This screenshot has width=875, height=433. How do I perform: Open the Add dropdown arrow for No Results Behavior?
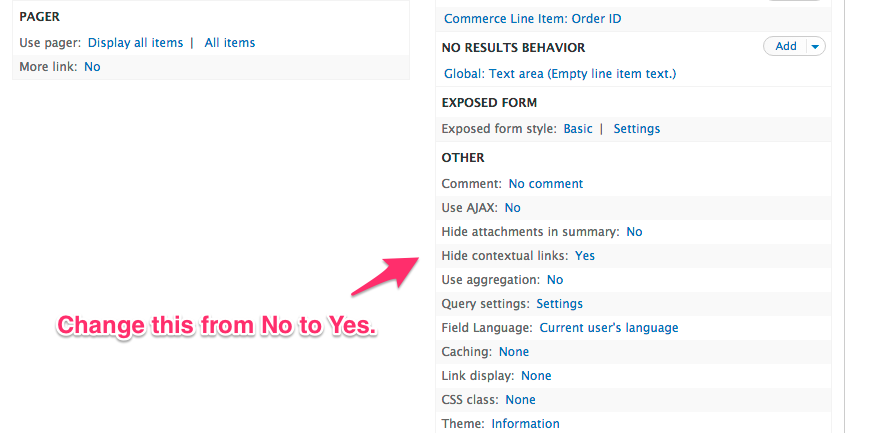(815, 46)
